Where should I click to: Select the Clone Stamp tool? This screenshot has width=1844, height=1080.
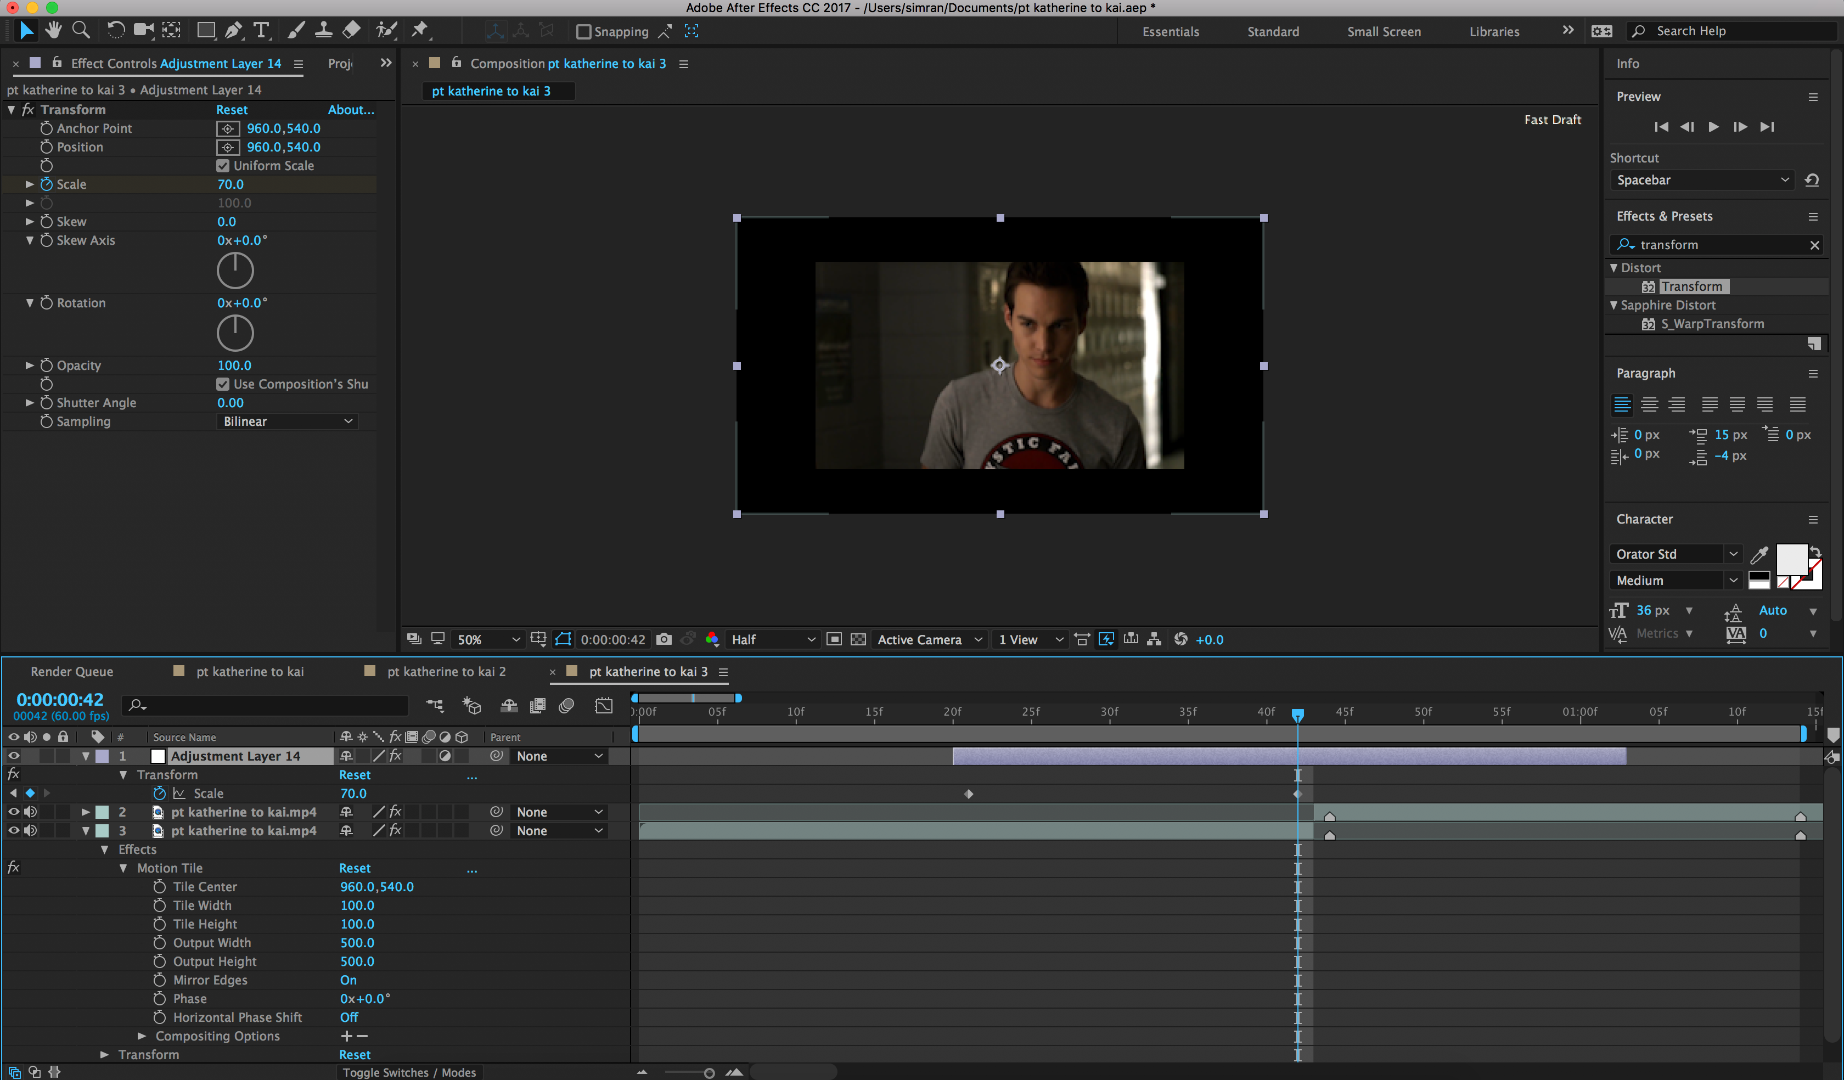[x=323, y=31]
